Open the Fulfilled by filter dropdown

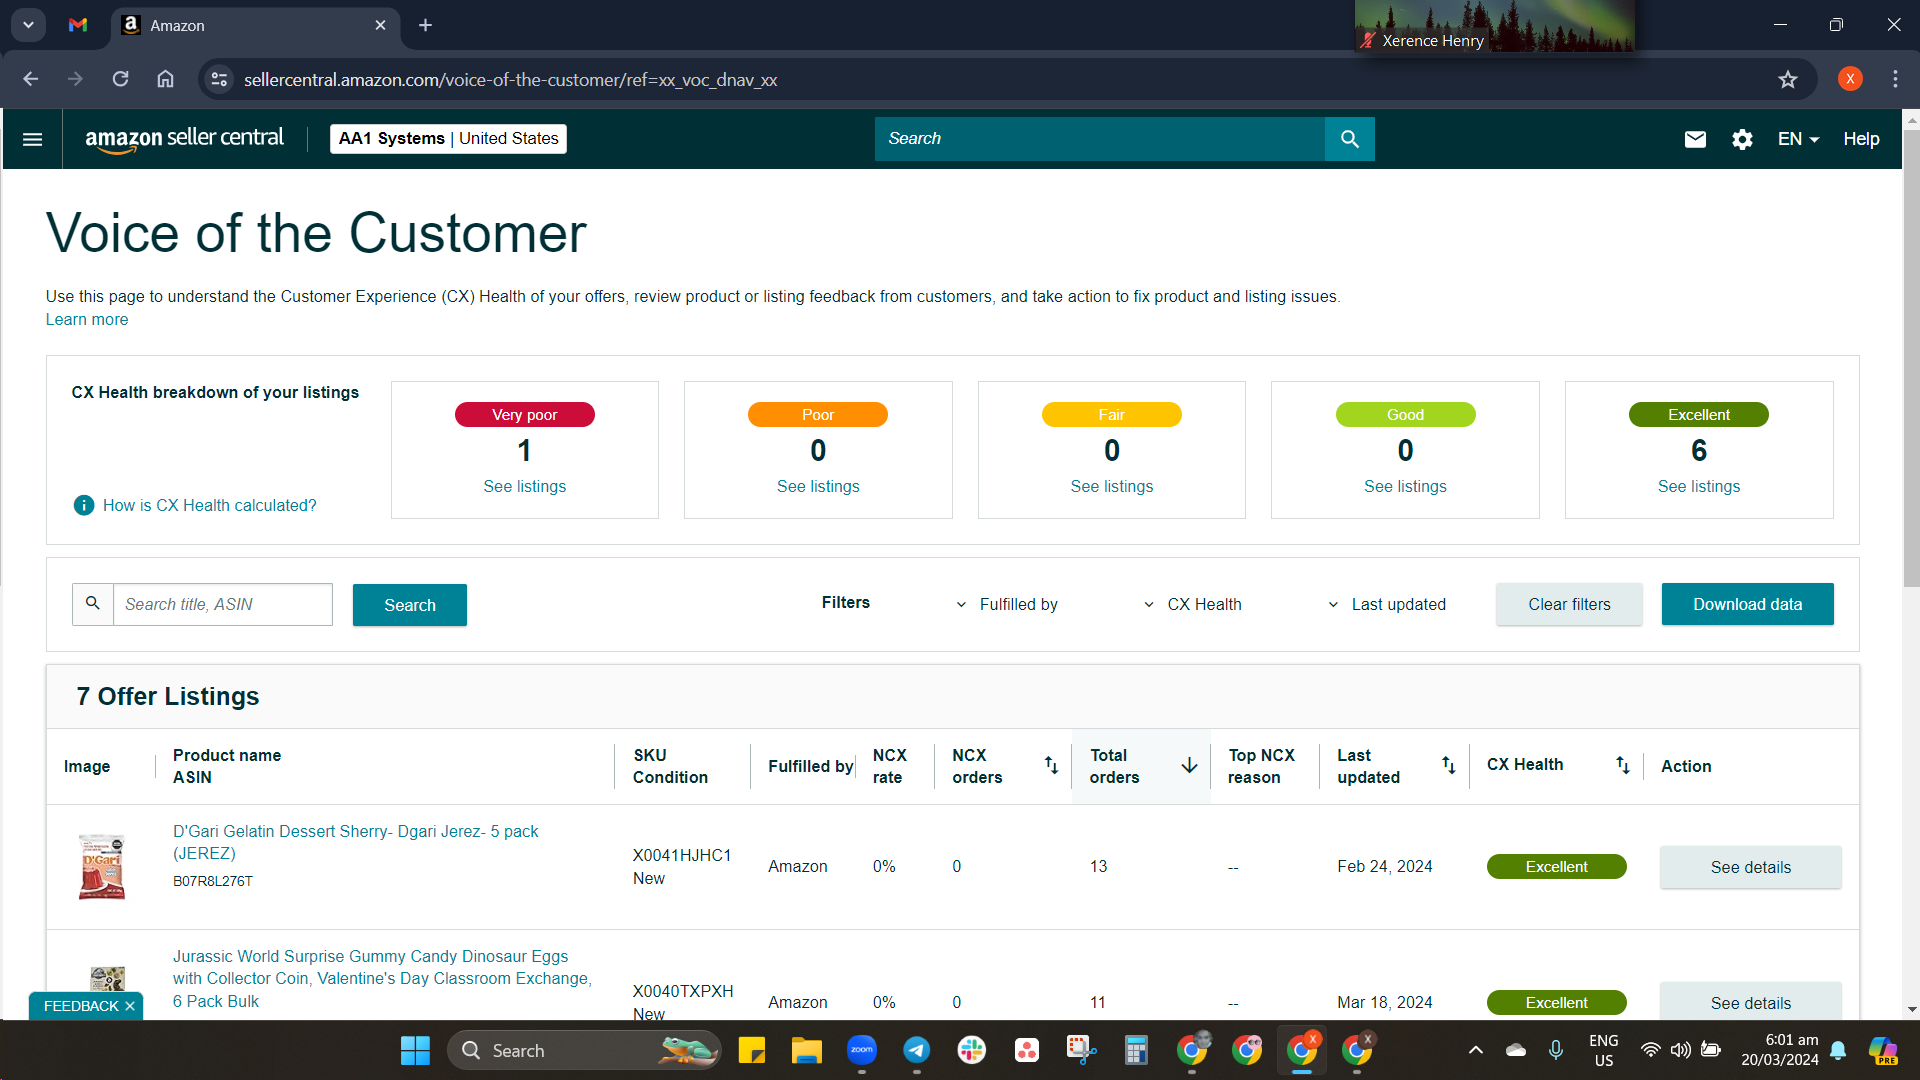coord(1007,604)
